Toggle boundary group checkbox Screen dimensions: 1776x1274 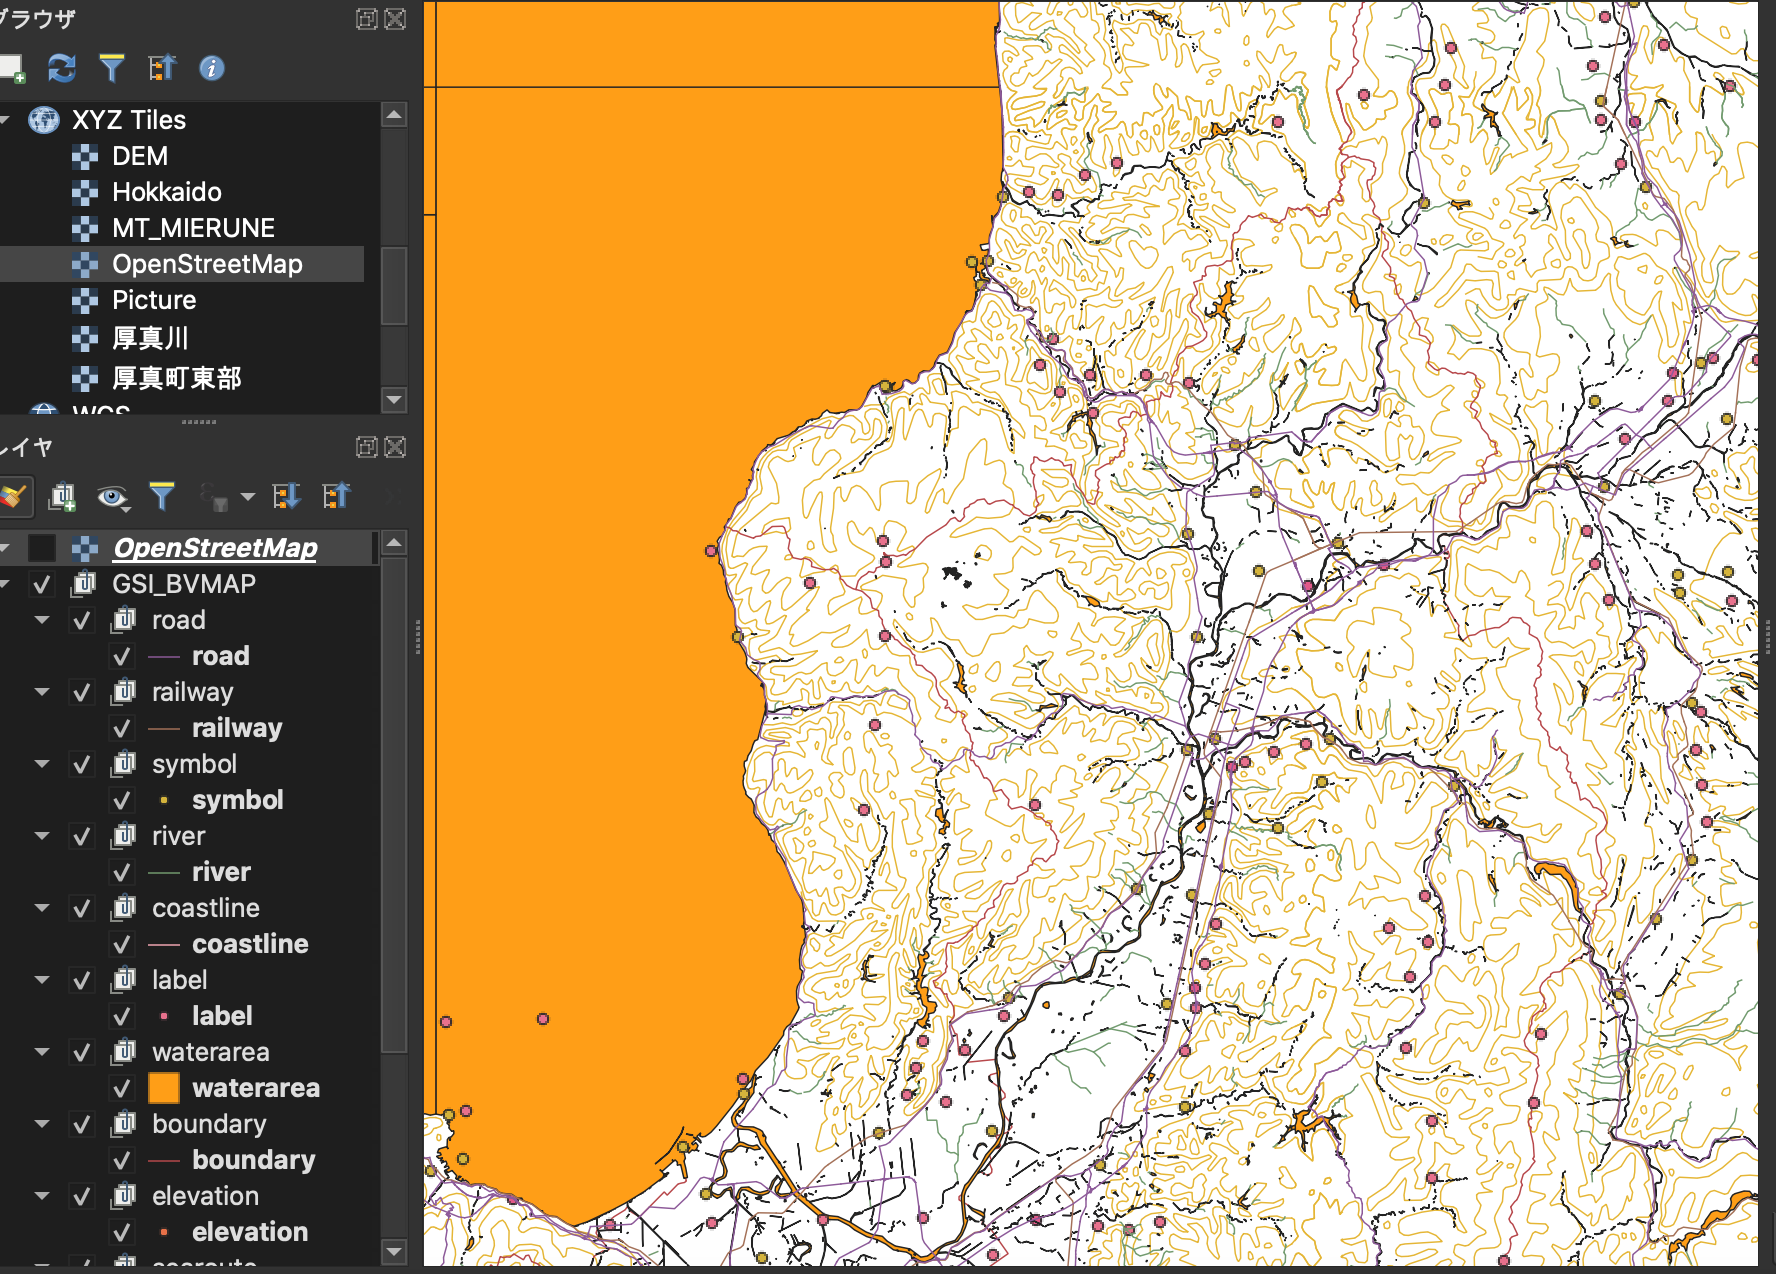[82, 1124]
